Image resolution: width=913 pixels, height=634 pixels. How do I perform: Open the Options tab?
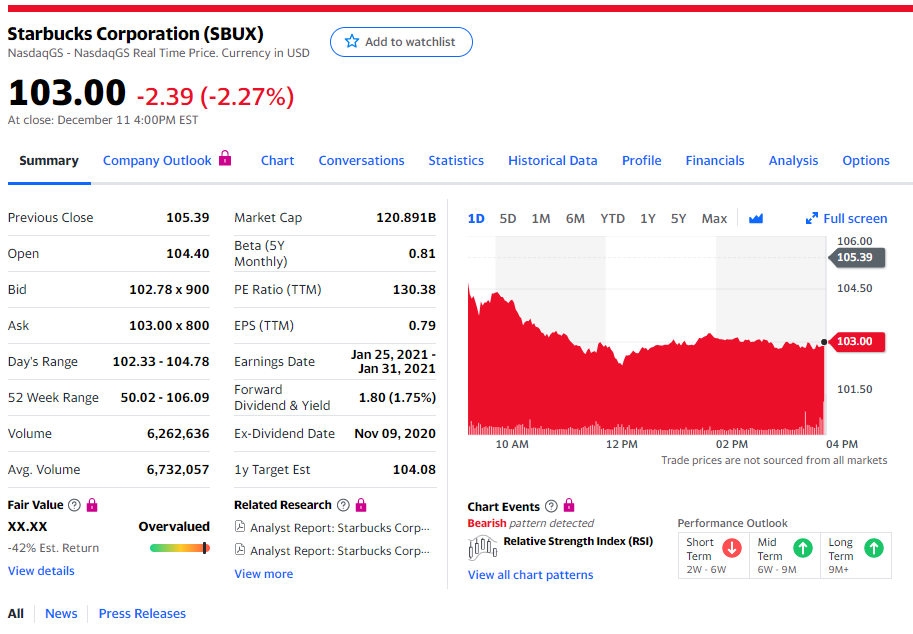coord(866,161)
